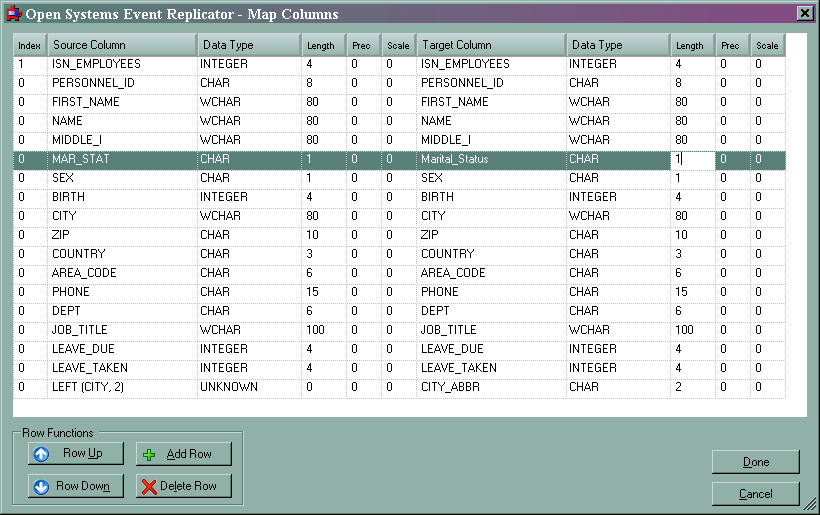820x515 pixels.
Task: Click target FIRST_NAME cell
Action: pyautogui.click(x=491, y=102)
